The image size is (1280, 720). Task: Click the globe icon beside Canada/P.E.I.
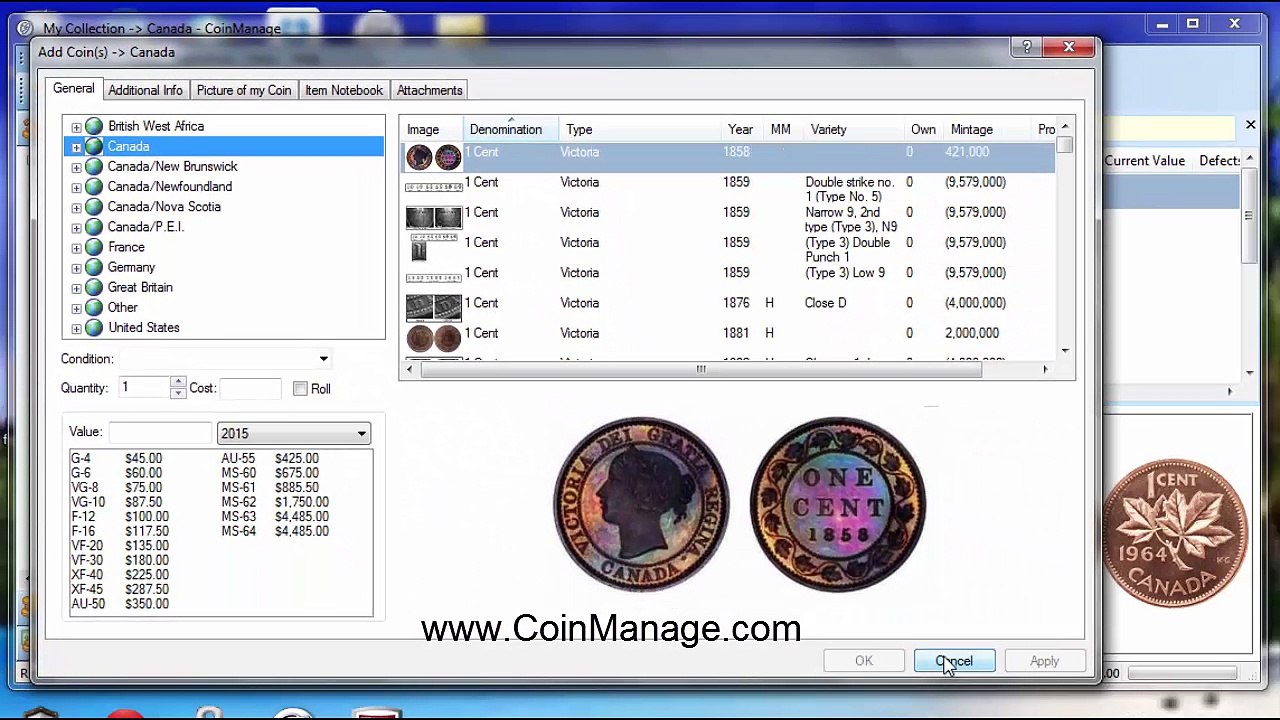(94, 226)
